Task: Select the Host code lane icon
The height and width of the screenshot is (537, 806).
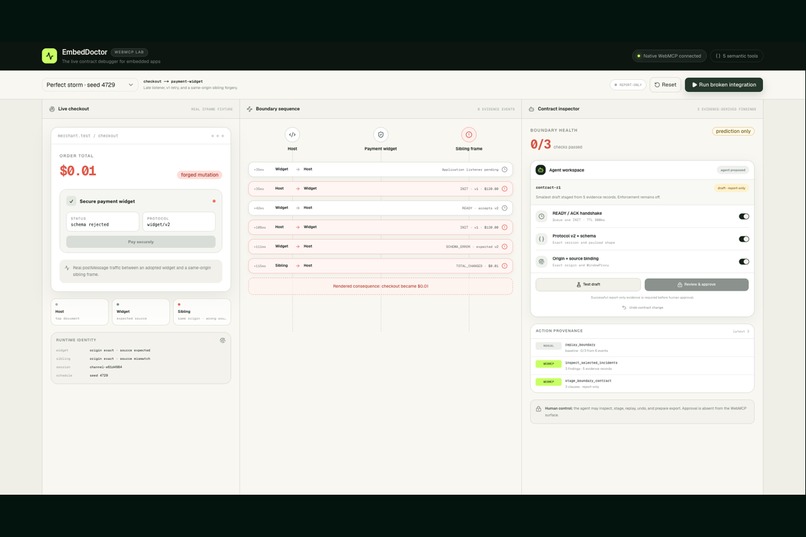Action: [292, 135]
